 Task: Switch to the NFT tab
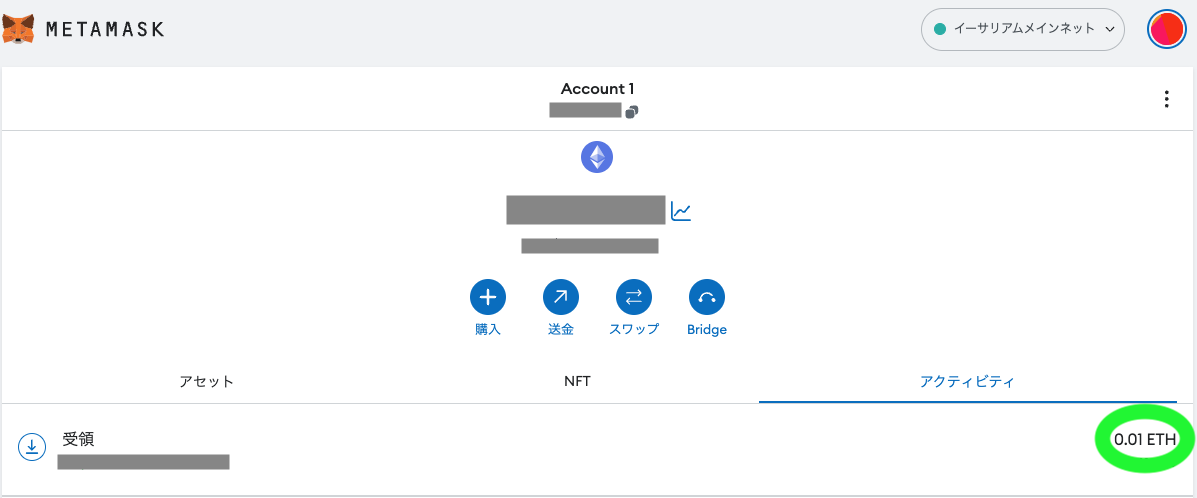pos(577,381)
